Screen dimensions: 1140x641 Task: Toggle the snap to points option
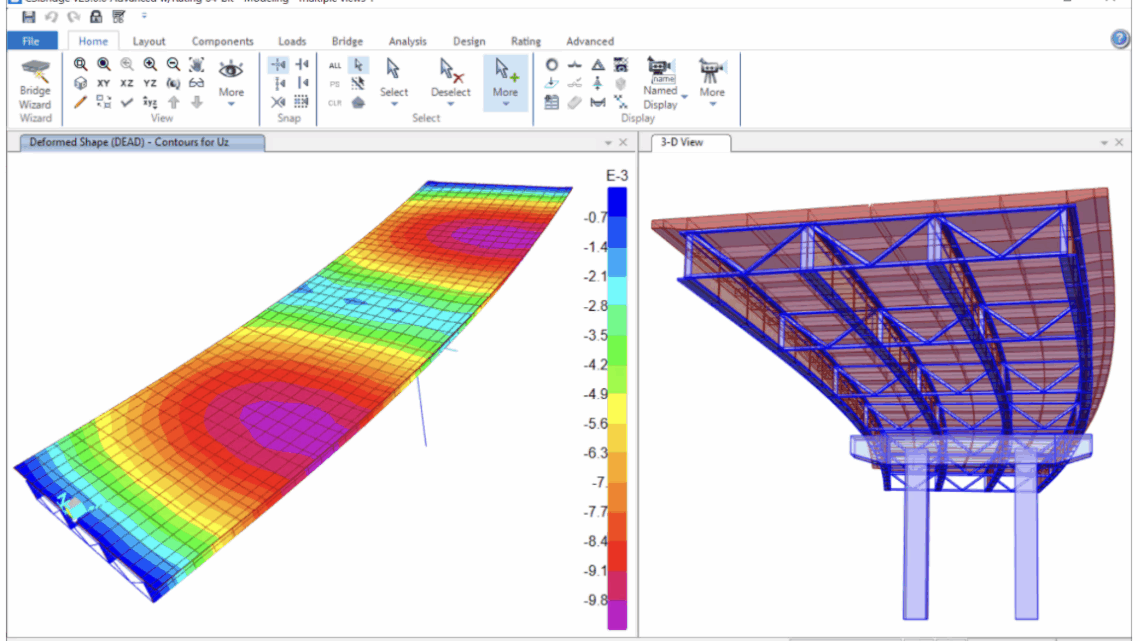279,65
